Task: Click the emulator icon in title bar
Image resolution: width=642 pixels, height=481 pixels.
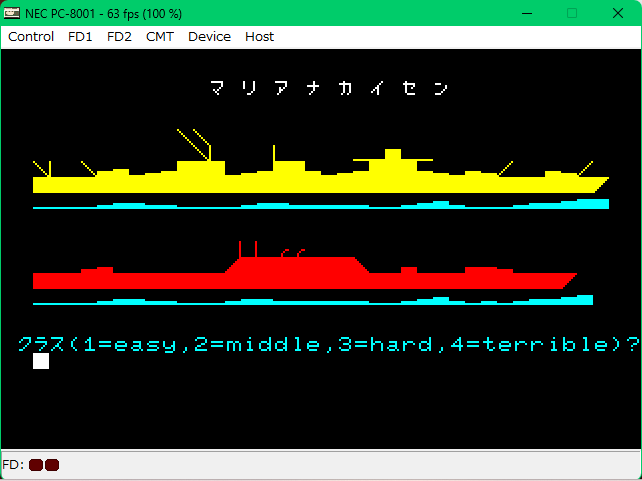Action: [11, 14]
